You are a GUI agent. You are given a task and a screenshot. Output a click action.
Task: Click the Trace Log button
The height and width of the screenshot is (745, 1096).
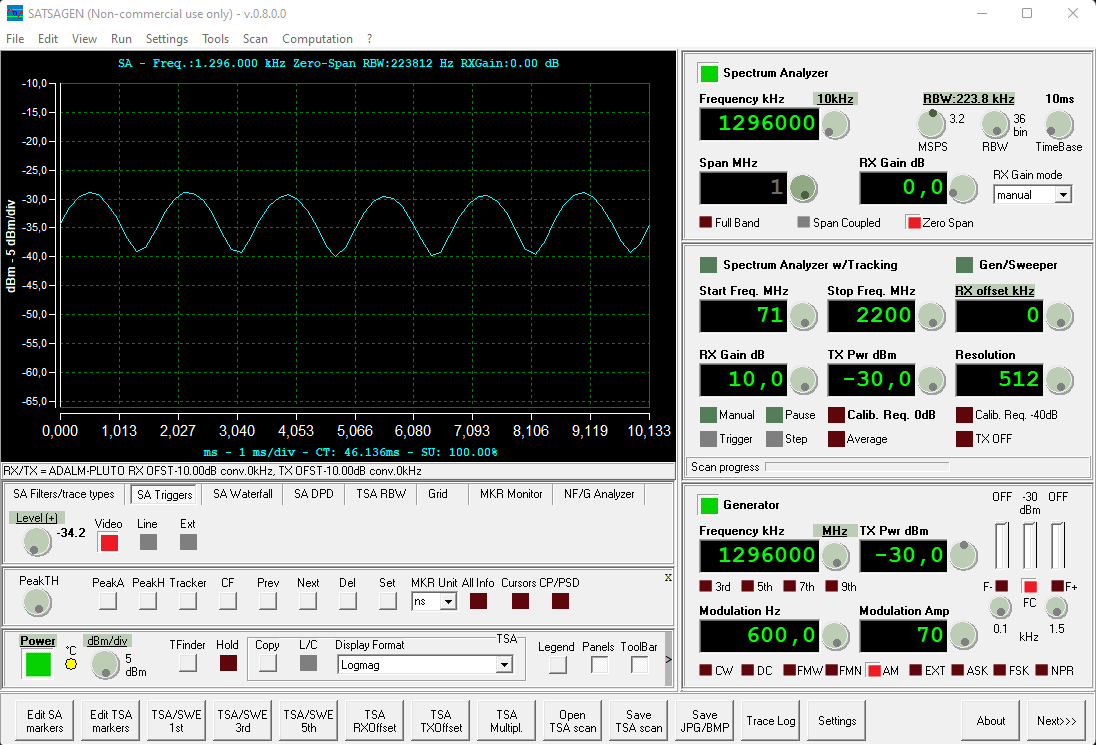[771, 721]
